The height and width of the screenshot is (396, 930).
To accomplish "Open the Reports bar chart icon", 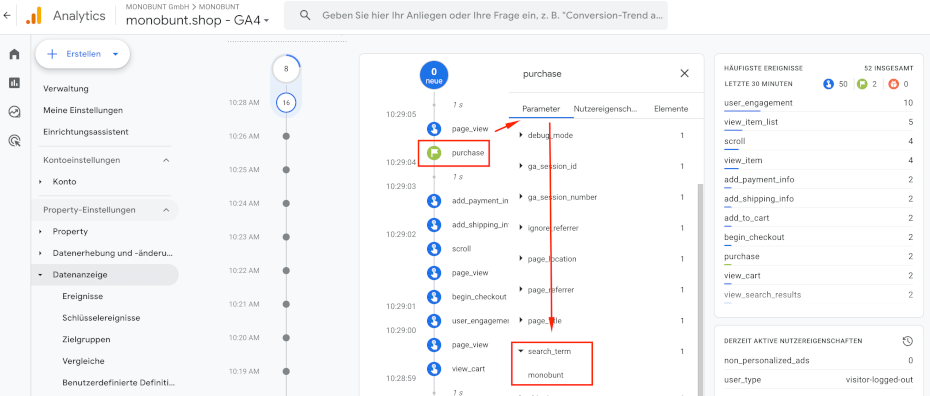I will click(15, 83).
